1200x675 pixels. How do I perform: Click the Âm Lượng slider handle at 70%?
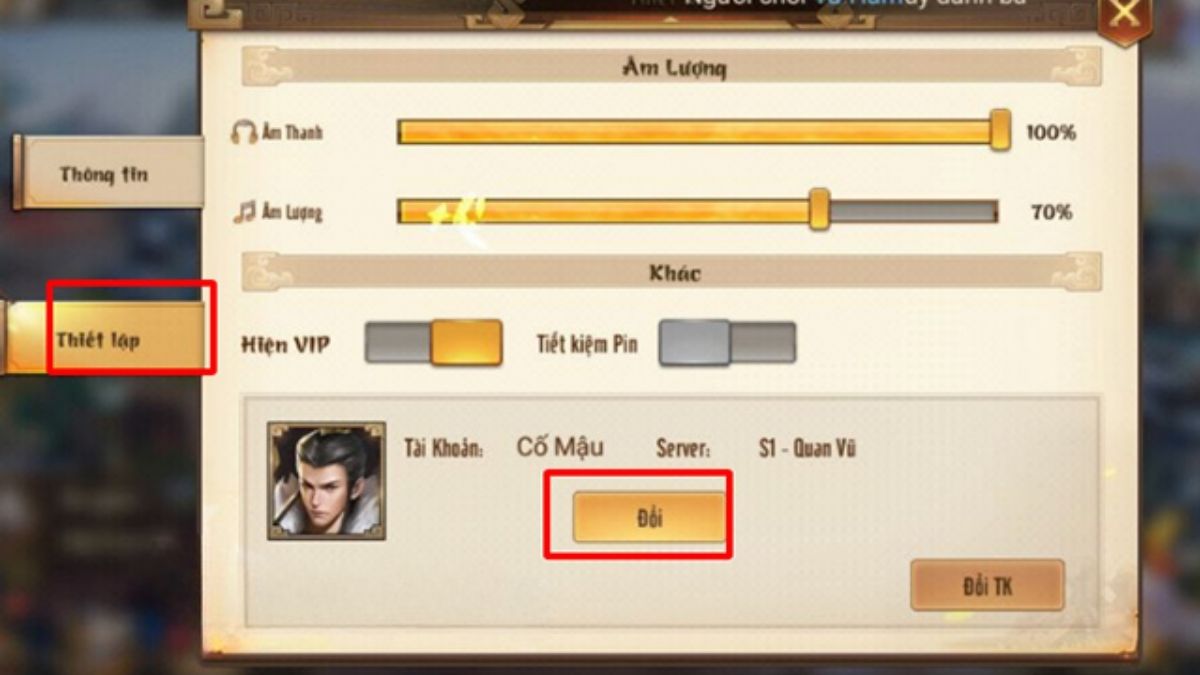pyautogui.click(x=819, y=210)
